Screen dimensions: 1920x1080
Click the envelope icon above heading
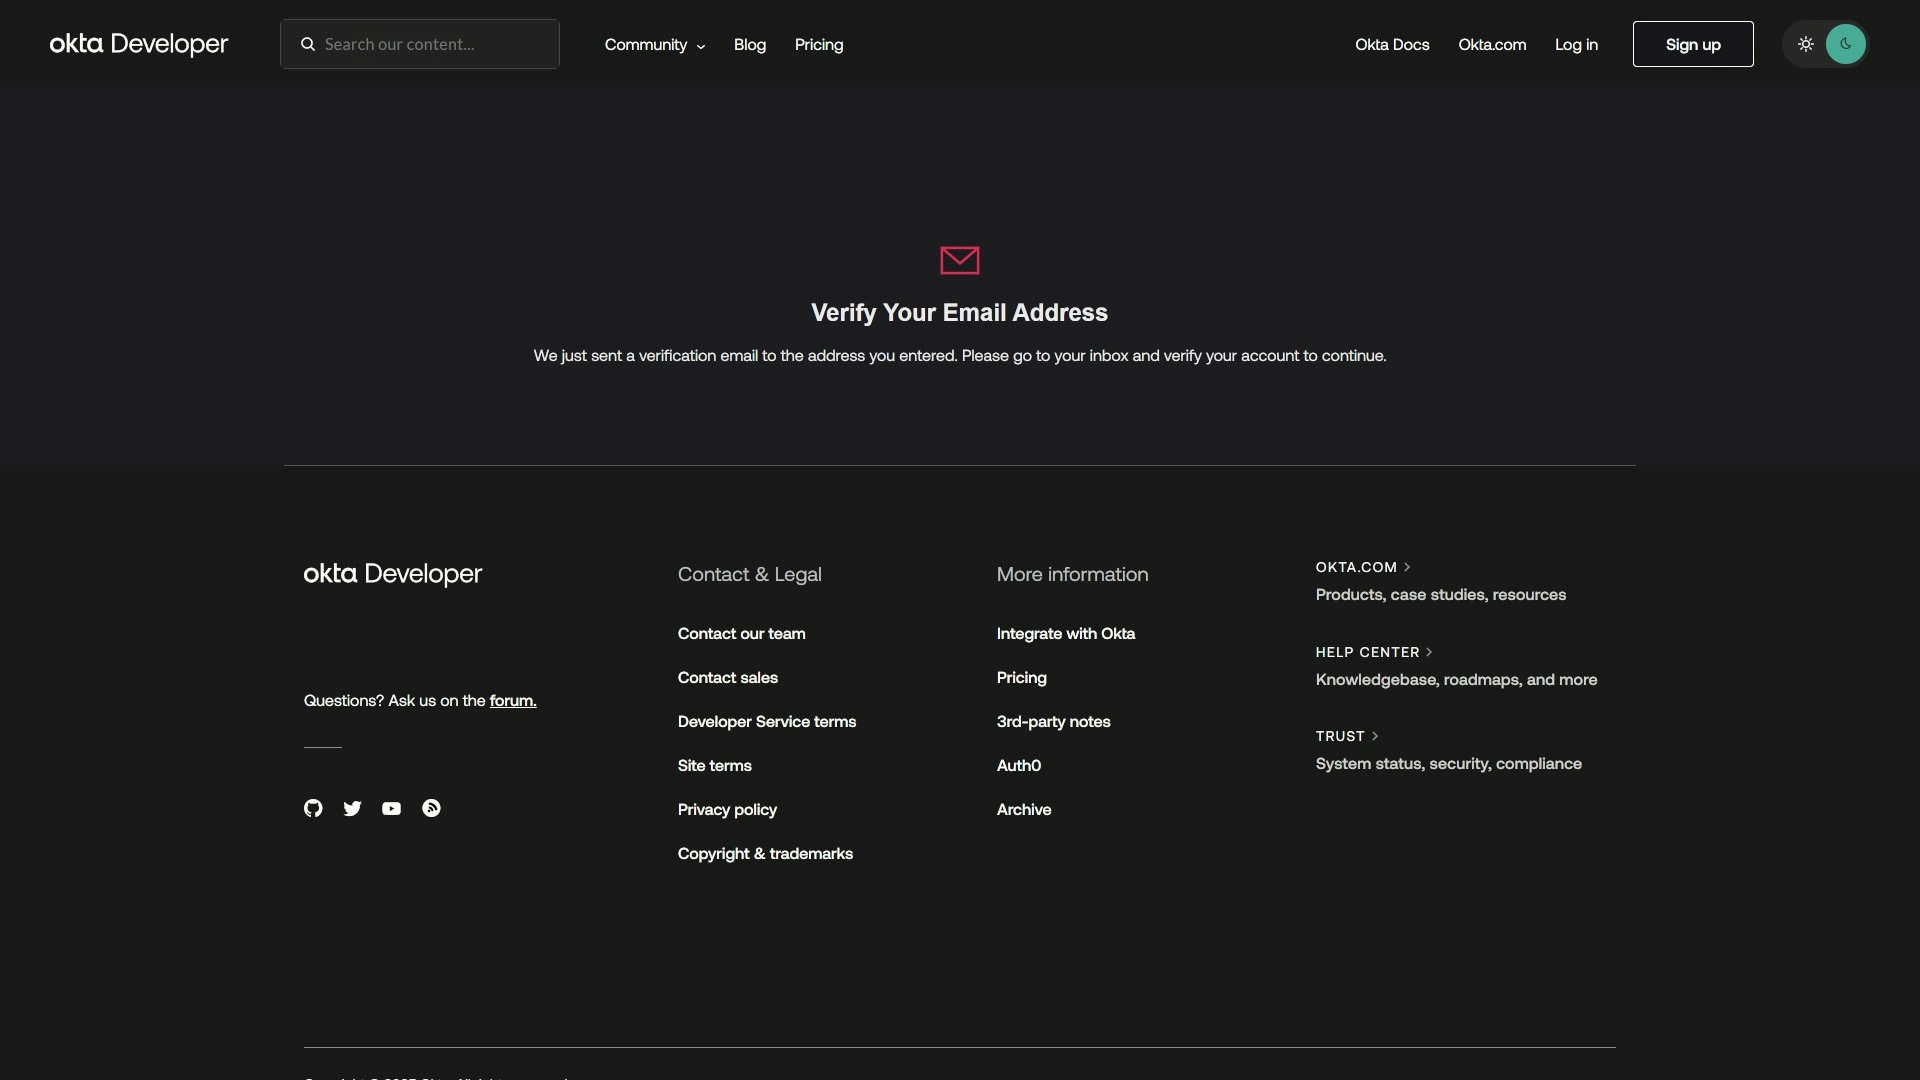click(959, 260)
